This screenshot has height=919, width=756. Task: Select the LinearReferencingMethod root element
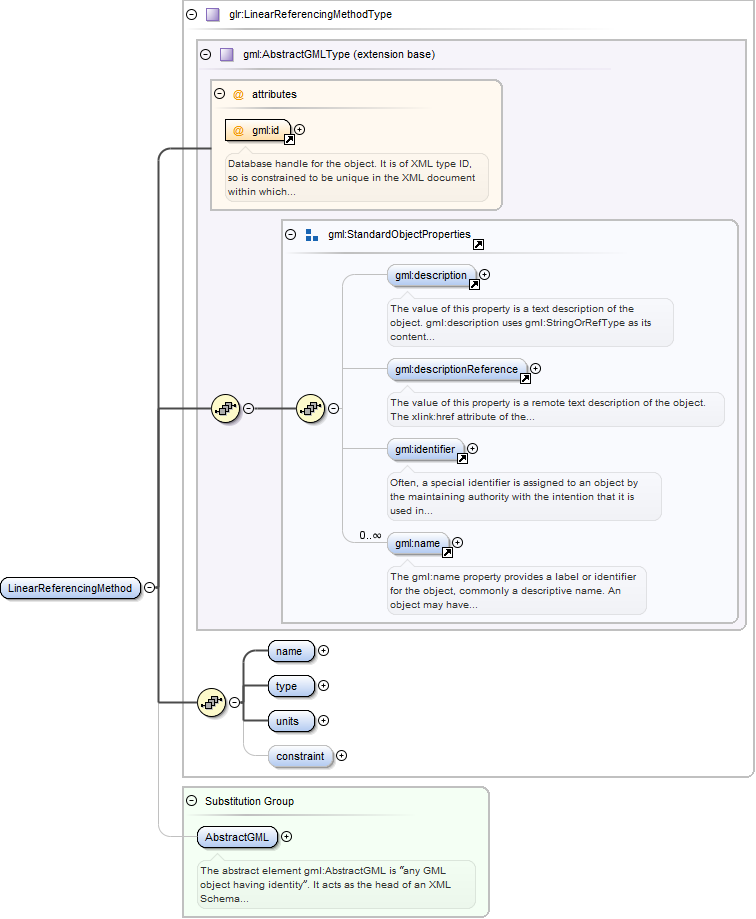70,588
